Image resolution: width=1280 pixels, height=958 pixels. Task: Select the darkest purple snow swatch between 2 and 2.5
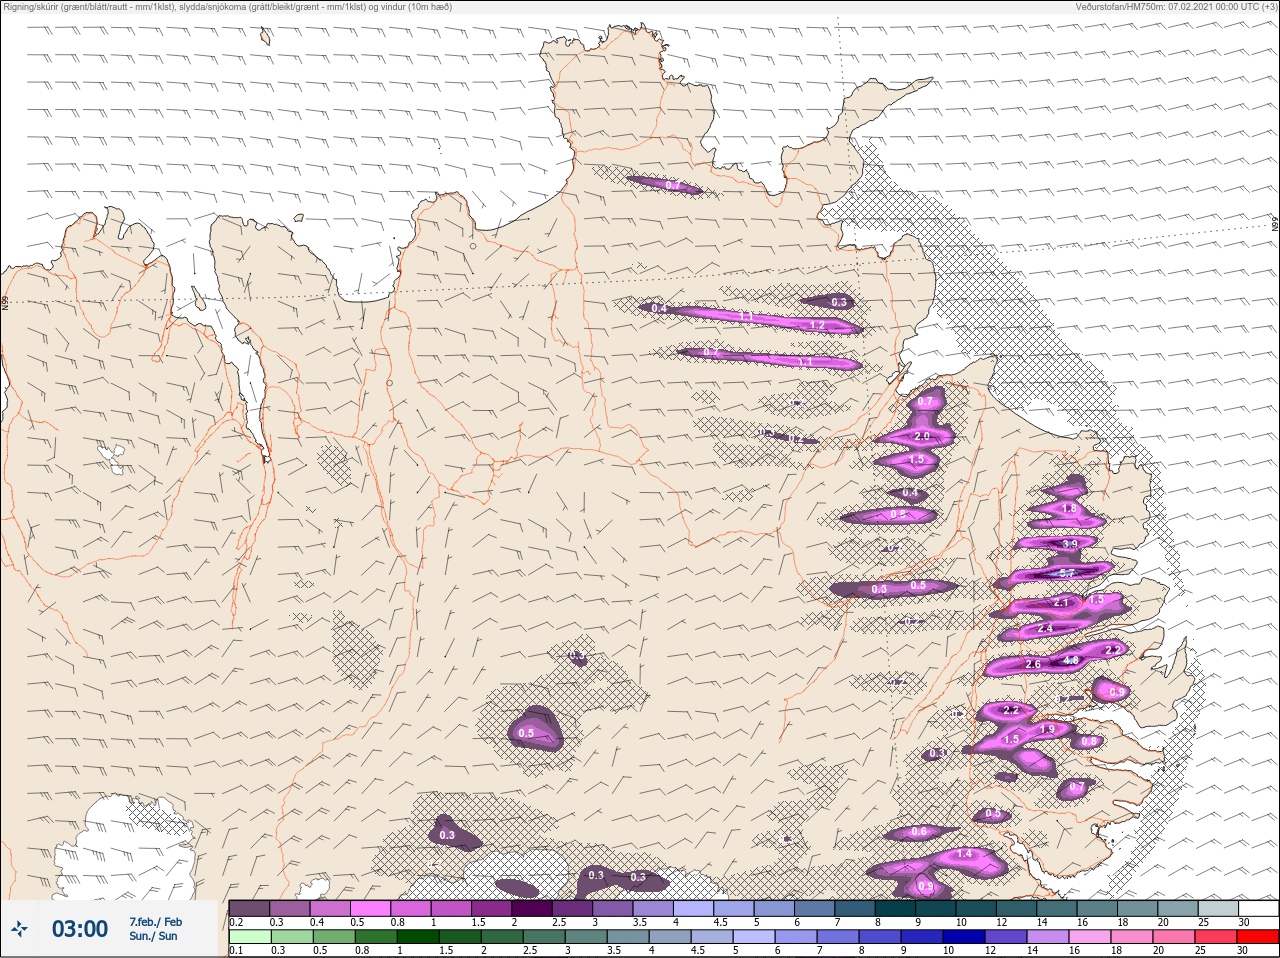533,908
